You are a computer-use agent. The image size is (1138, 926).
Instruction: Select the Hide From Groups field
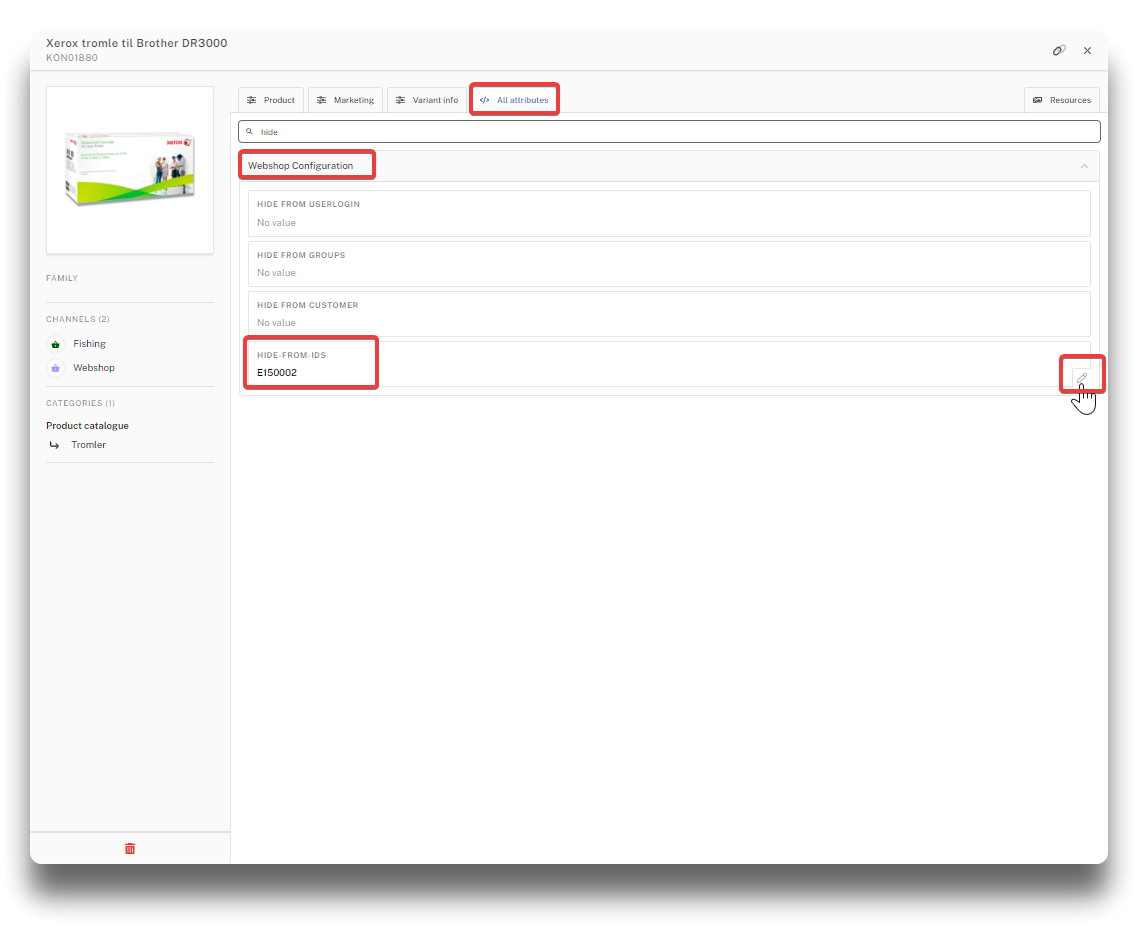click(669, 264)
